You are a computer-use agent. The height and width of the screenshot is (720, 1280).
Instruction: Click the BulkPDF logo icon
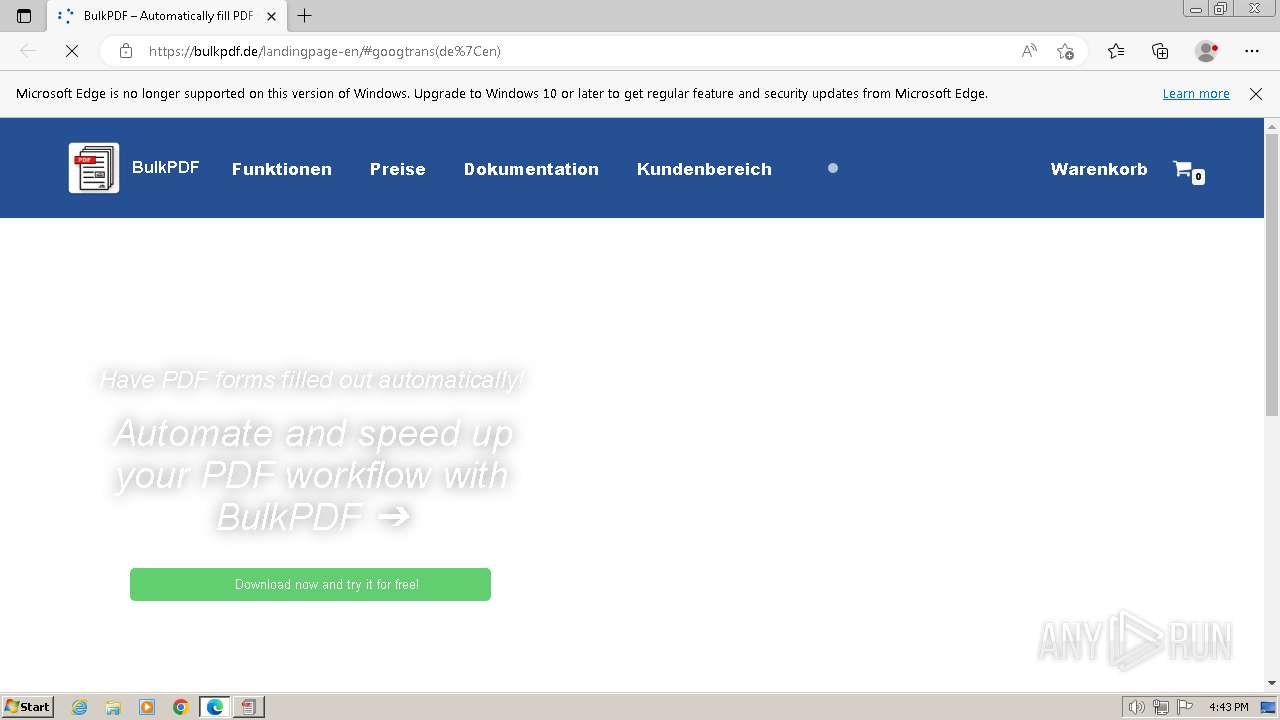pyautogui.click(x=94, y=168)
